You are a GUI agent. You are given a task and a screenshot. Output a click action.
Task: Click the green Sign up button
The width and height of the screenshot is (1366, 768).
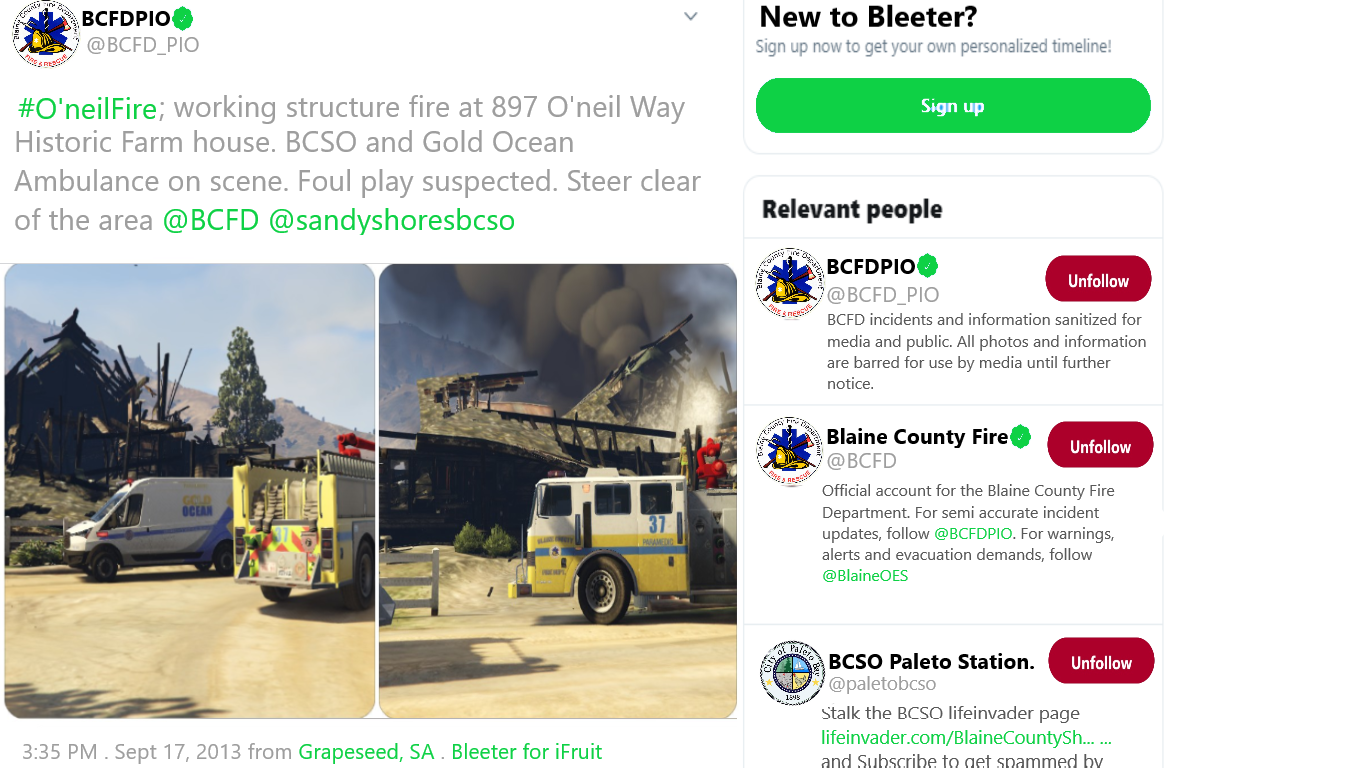coord(953,106)
